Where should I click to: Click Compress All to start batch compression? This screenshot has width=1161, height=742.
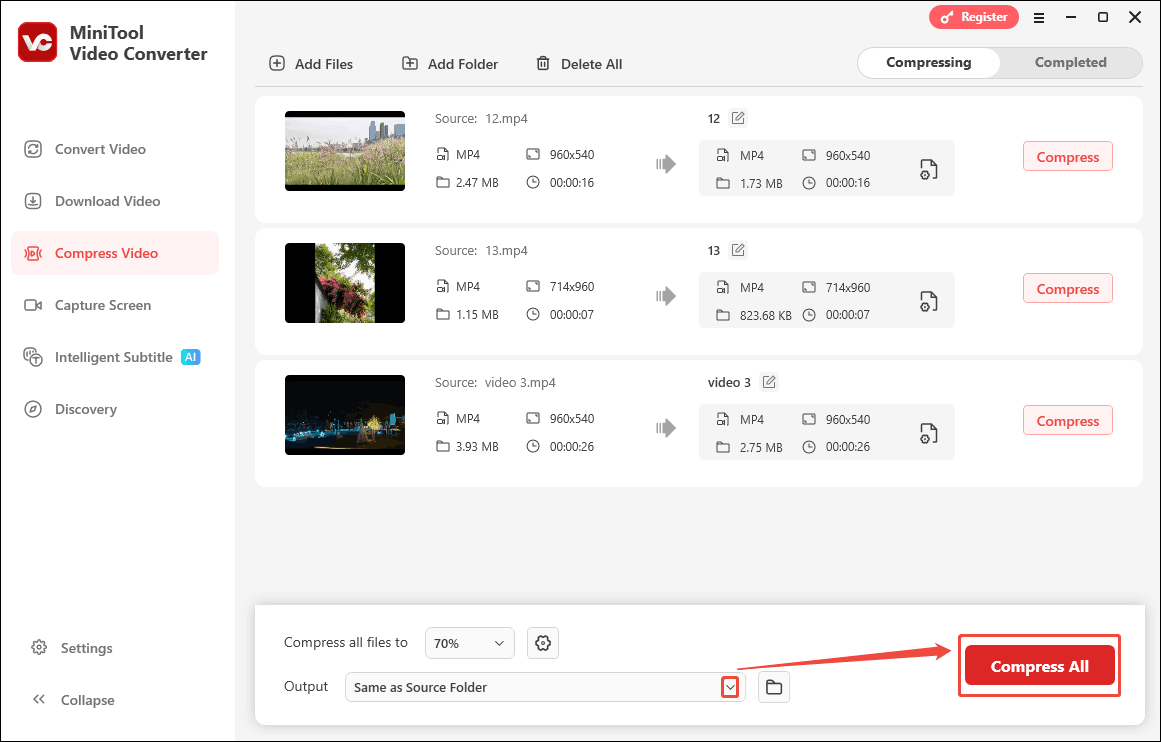pos(1039,666)
